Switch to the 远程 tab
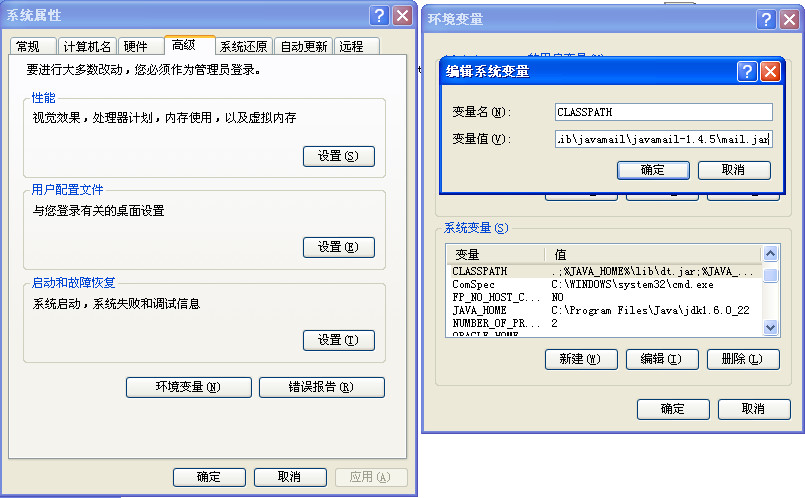Viewport: 805px width, 498px height. (x=356, y=46)
